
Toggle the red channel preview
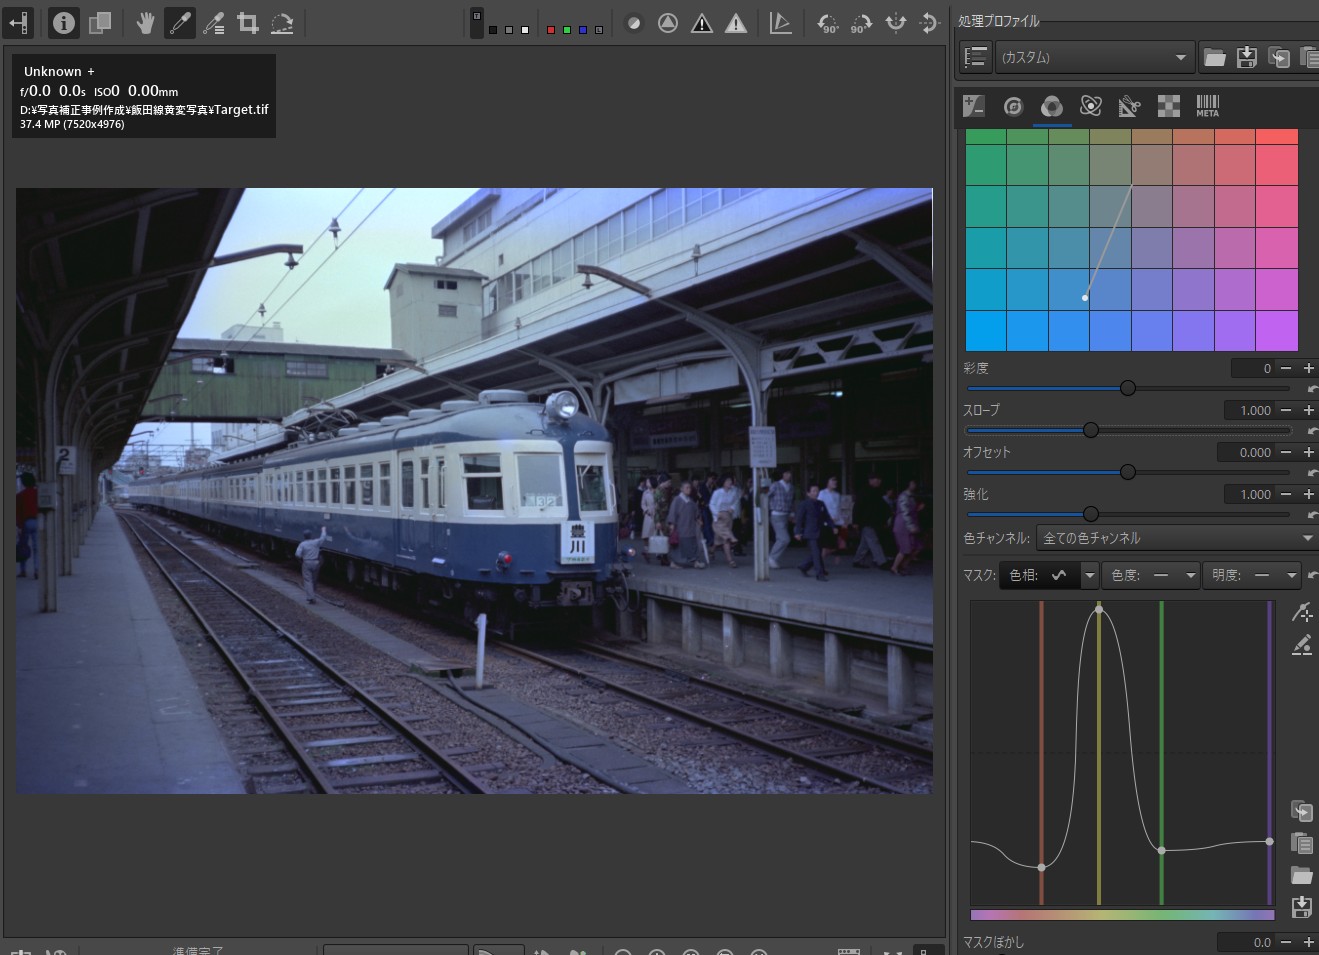(550, 30)
